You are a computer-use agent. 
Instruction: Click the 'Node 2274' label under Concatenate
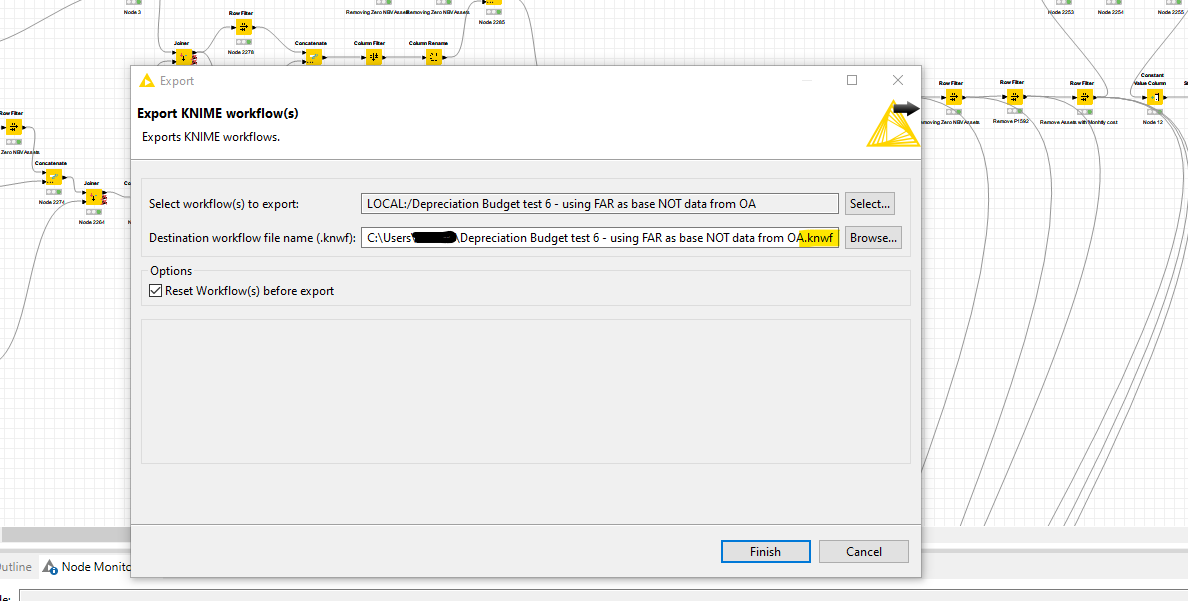tap(52, 202)
